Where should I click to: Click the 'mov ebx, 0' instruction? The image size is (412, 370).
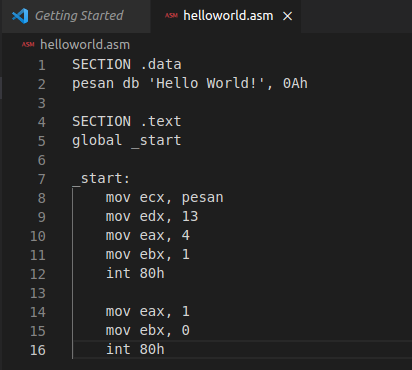[148, 330]
